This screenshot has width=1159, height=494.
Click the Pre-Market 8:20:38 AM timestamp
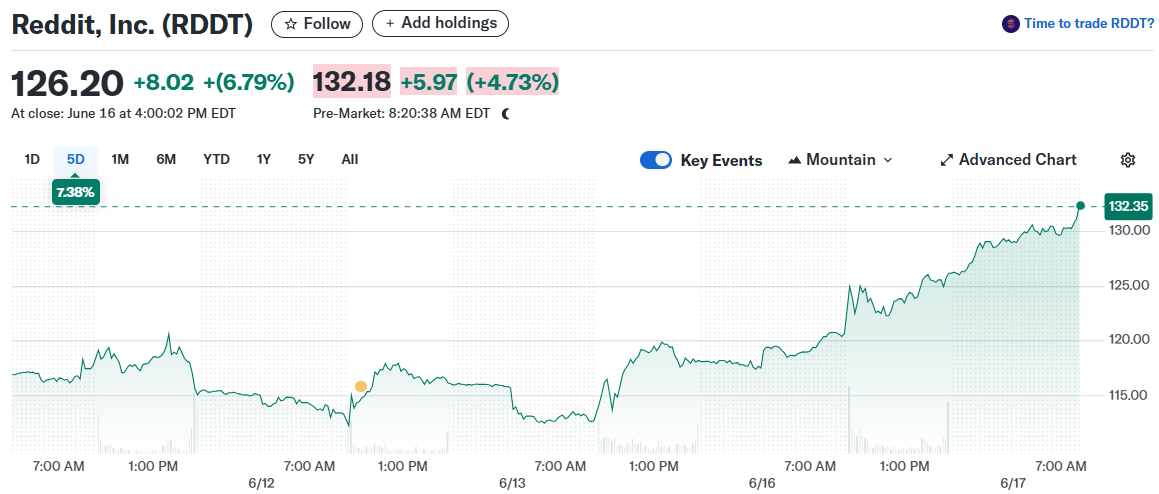coord(402,114)
